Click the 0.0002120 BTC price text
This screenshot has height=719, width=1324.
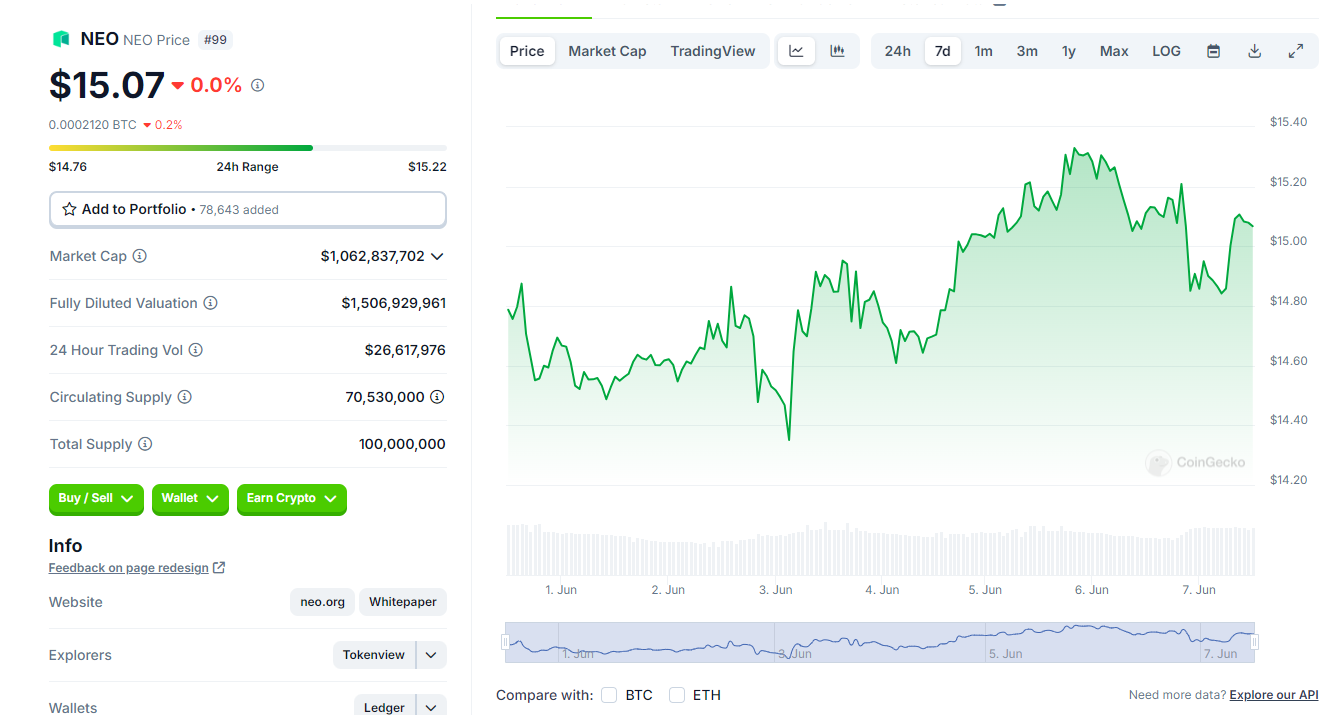(x=93, y=125)
